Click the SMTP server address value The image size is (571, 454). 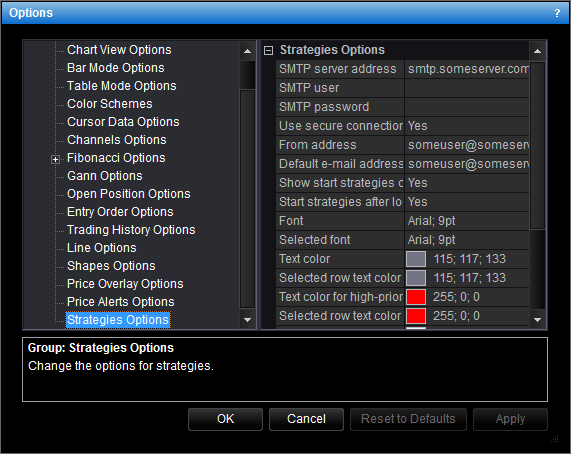coord(467,69)
